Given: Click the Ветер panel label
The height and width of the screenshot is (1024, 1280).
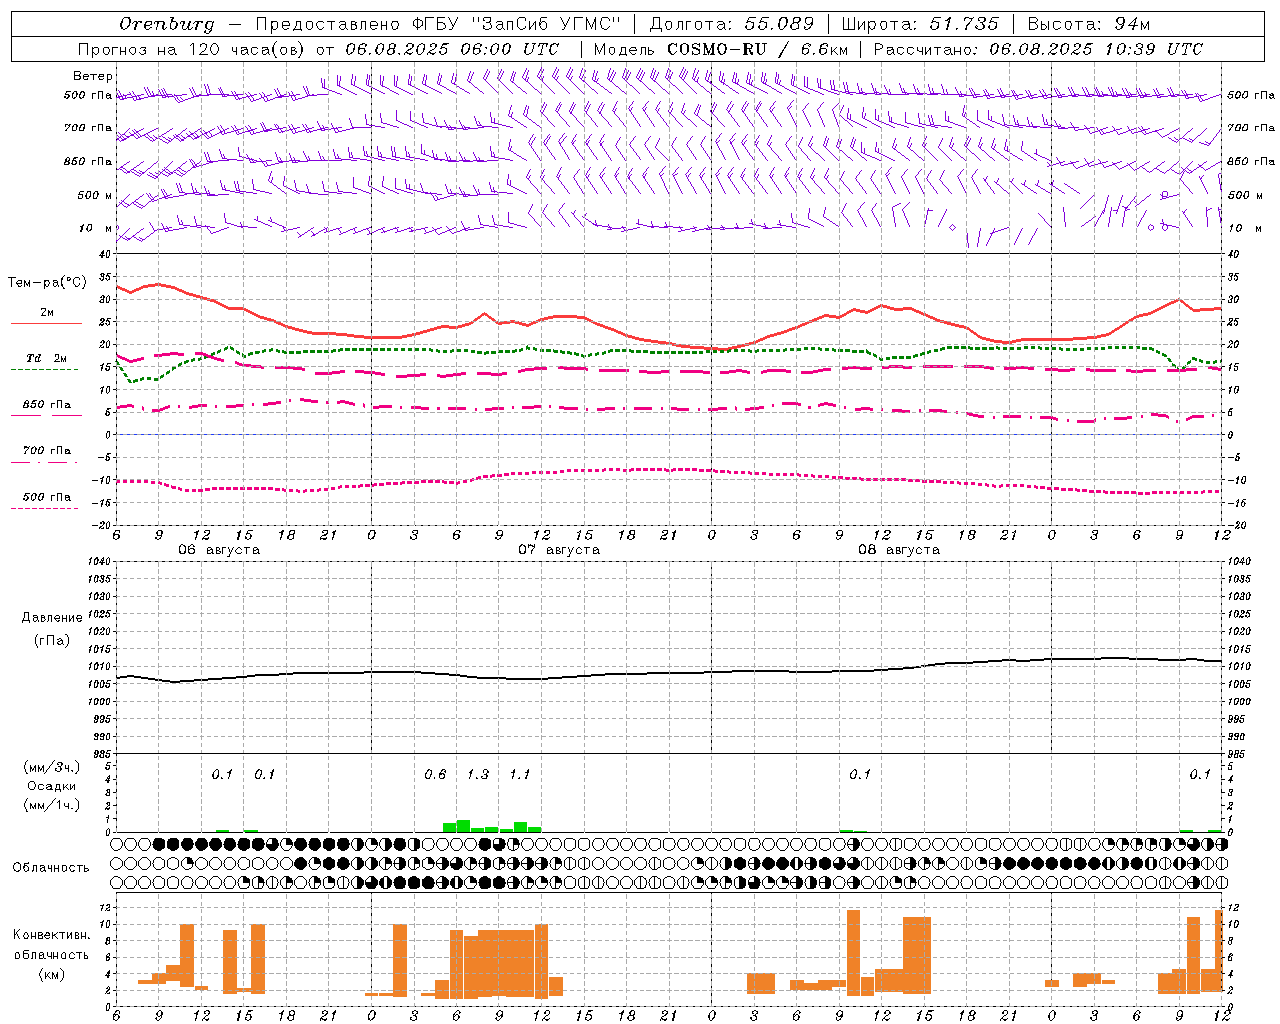Looking at the screenshot, I should (x=93, y=76).
